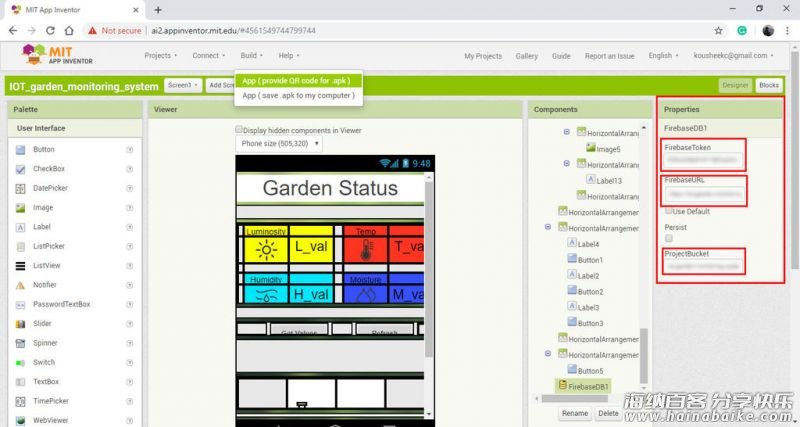Collapse the HorizontalArrangement above Label13
Screen dimensions: 800x427
(x=566, y=164)
